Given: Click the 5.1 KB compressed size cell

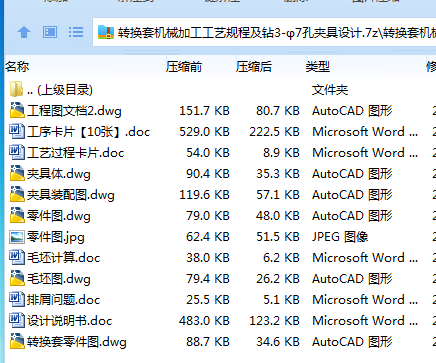Looking at the screenshot, I should click(281, 300).
